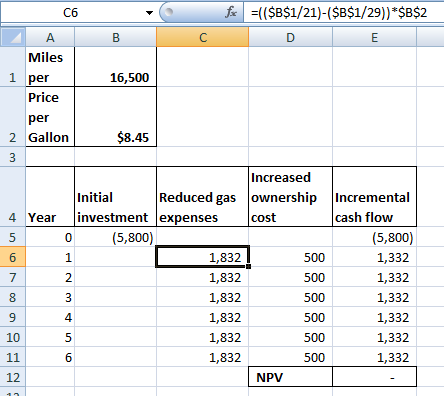Select column A header
Viewport: 444px width, 396px height.
pyautogui.click(x=50, y=37)
